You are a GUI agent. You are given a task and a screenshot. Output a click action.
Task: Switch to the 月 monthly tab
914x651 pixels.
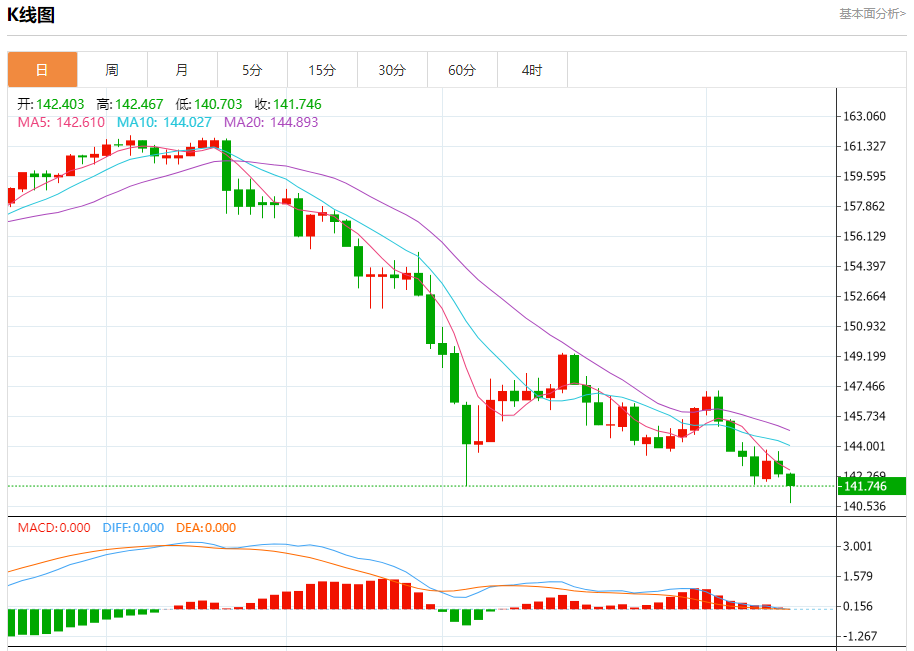point(182,70)
